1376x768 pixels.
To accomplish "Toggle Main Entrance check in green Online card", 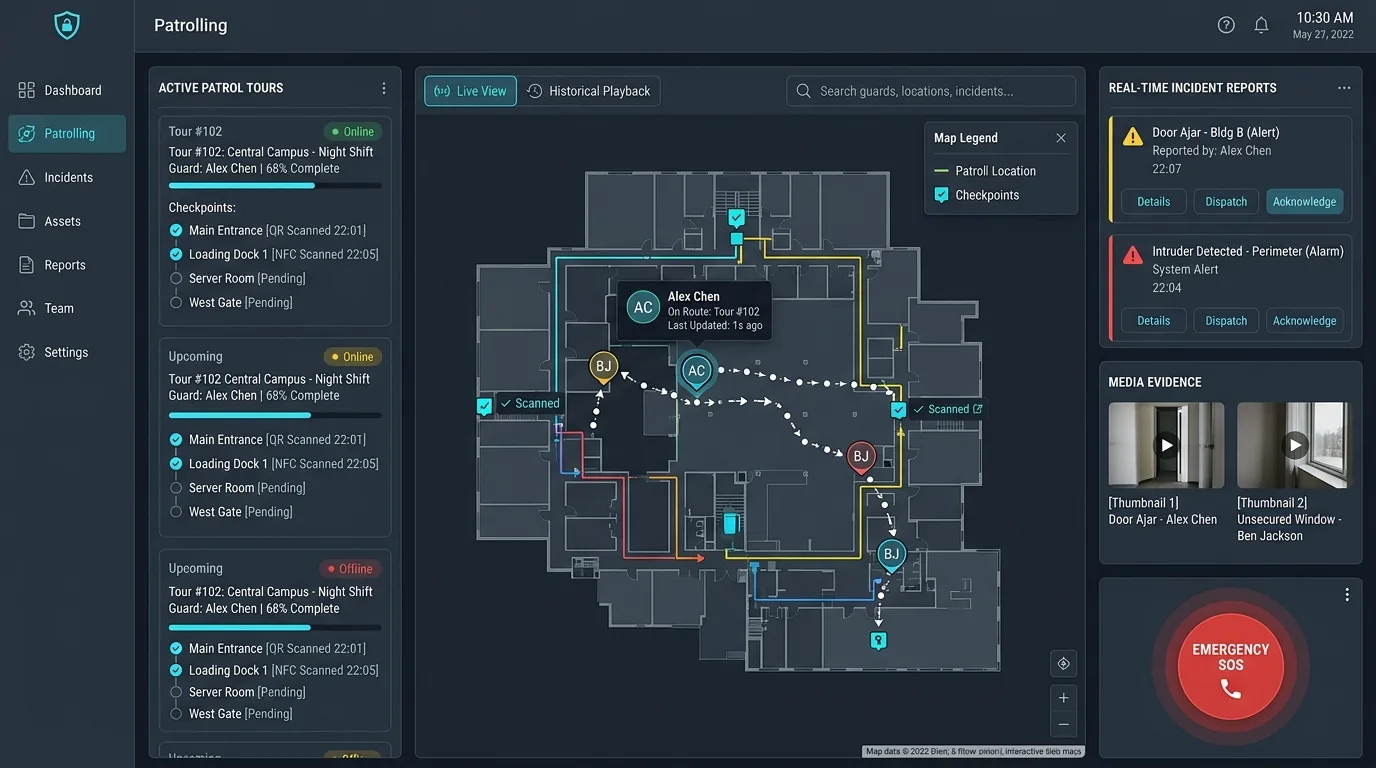I will point(176,230).
